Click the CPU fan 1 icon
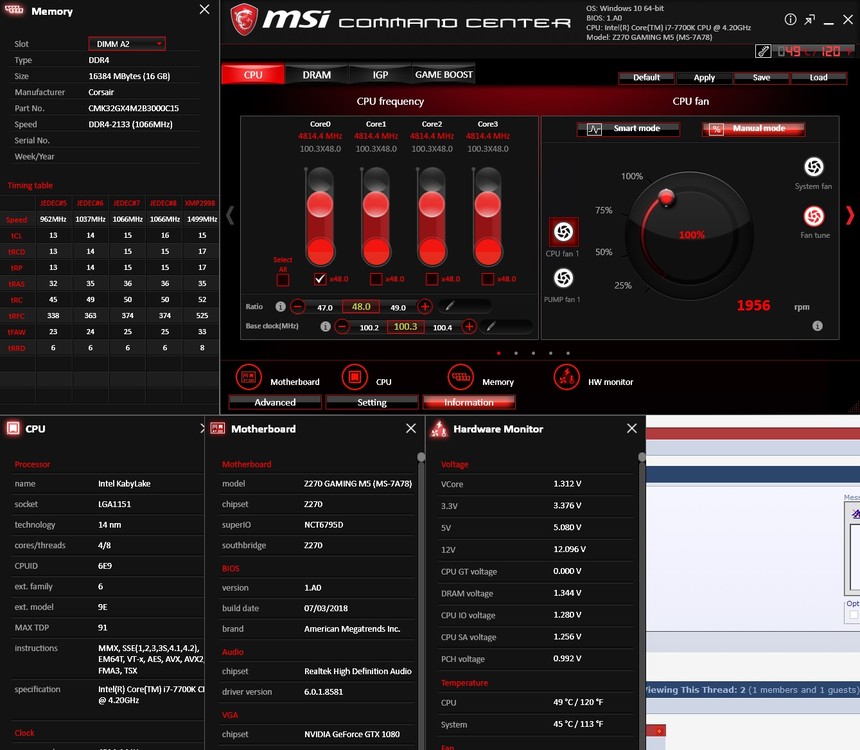The height and width of the screenshot is (750, 860). 563,232
